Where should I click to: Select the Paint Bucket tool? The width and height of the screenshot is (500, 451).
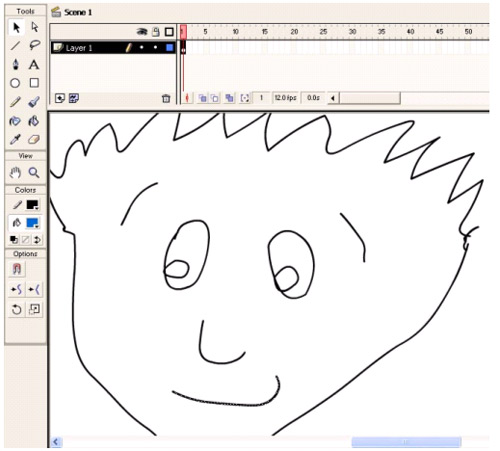(34, 121)
